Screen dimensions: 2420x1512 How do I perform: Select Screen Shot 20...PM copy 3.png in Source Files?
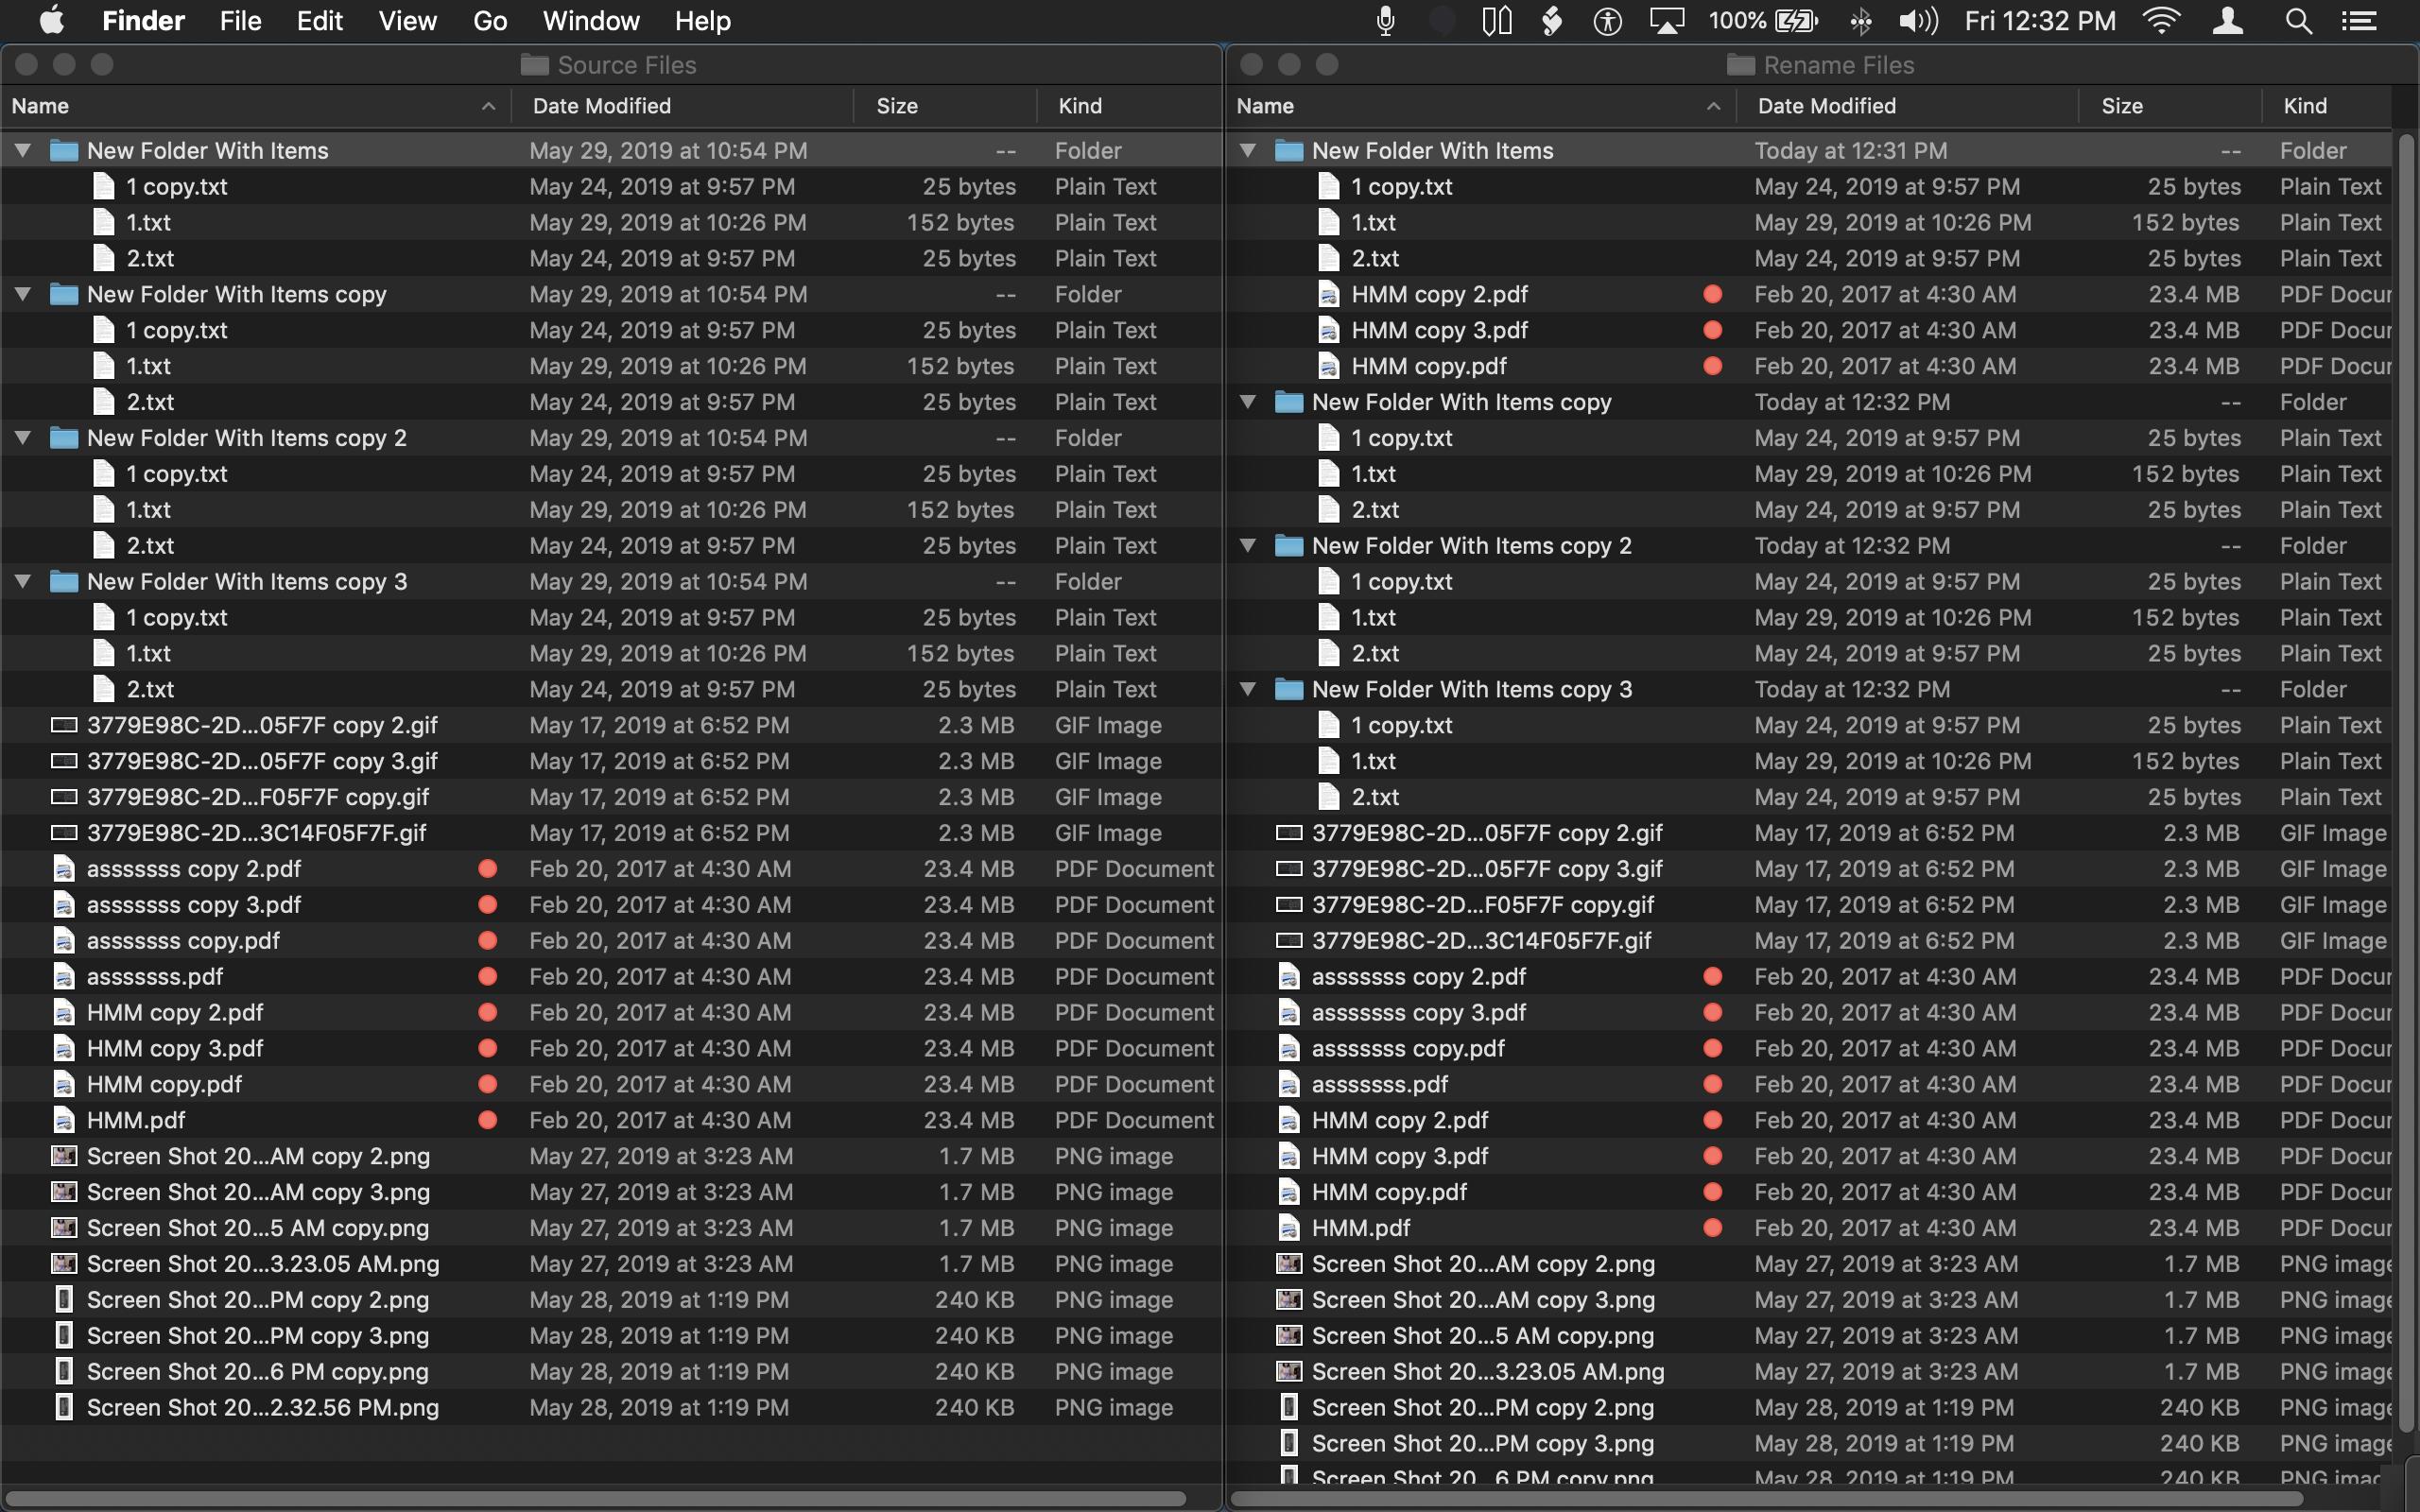tap(611, 1336)
